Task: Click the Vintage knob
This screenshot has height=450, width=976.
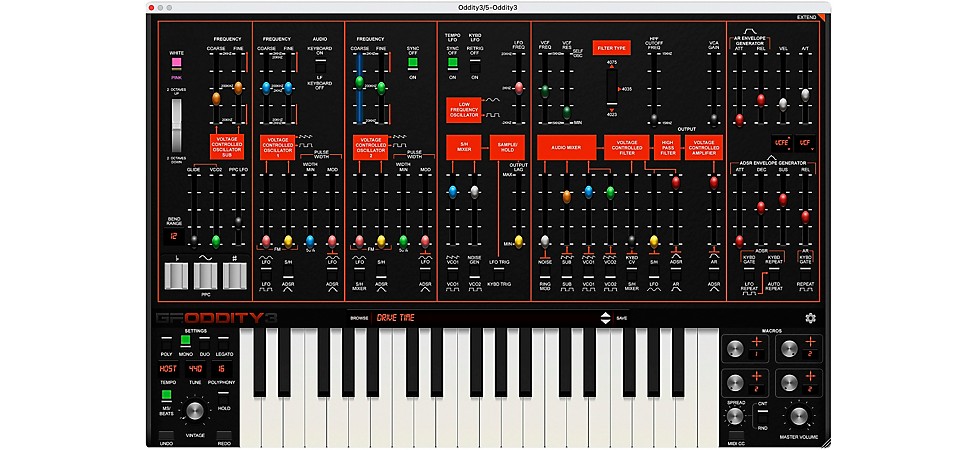Action: pyautogui.click(x=195, y=410)
